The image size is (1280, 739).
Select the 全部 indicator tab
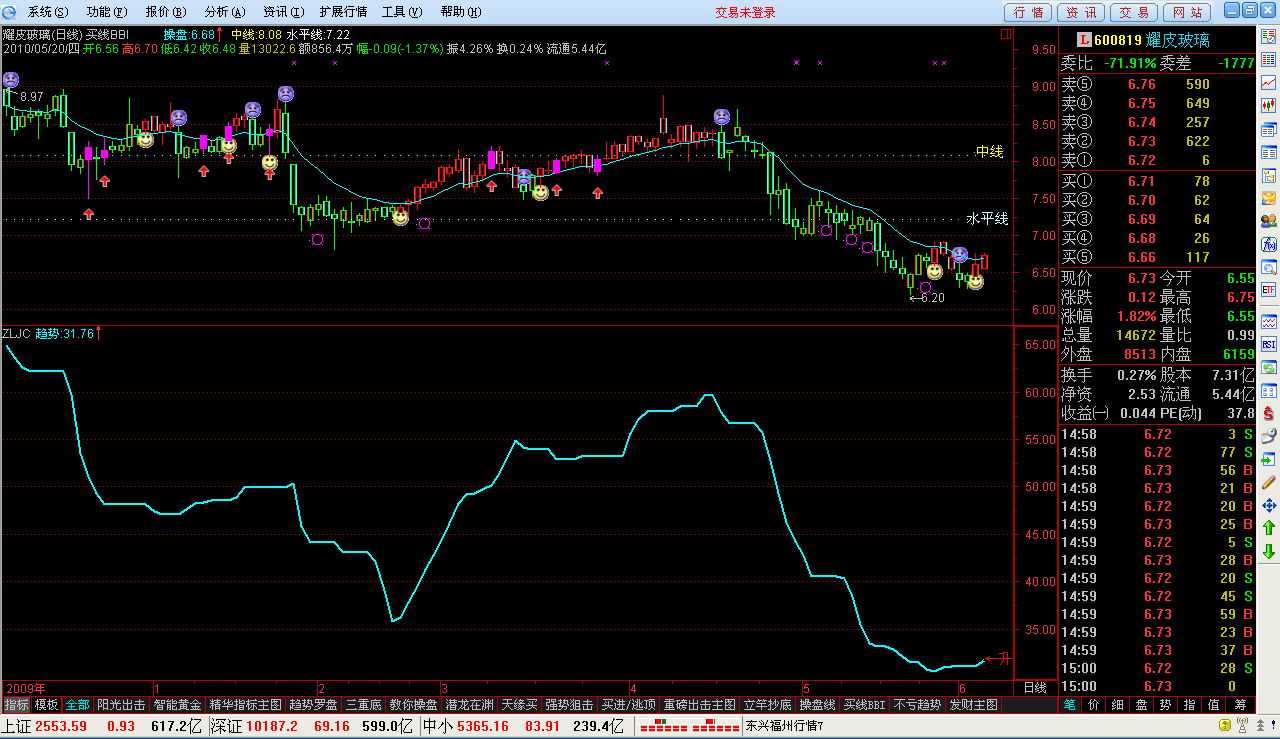tap(78, 705)
